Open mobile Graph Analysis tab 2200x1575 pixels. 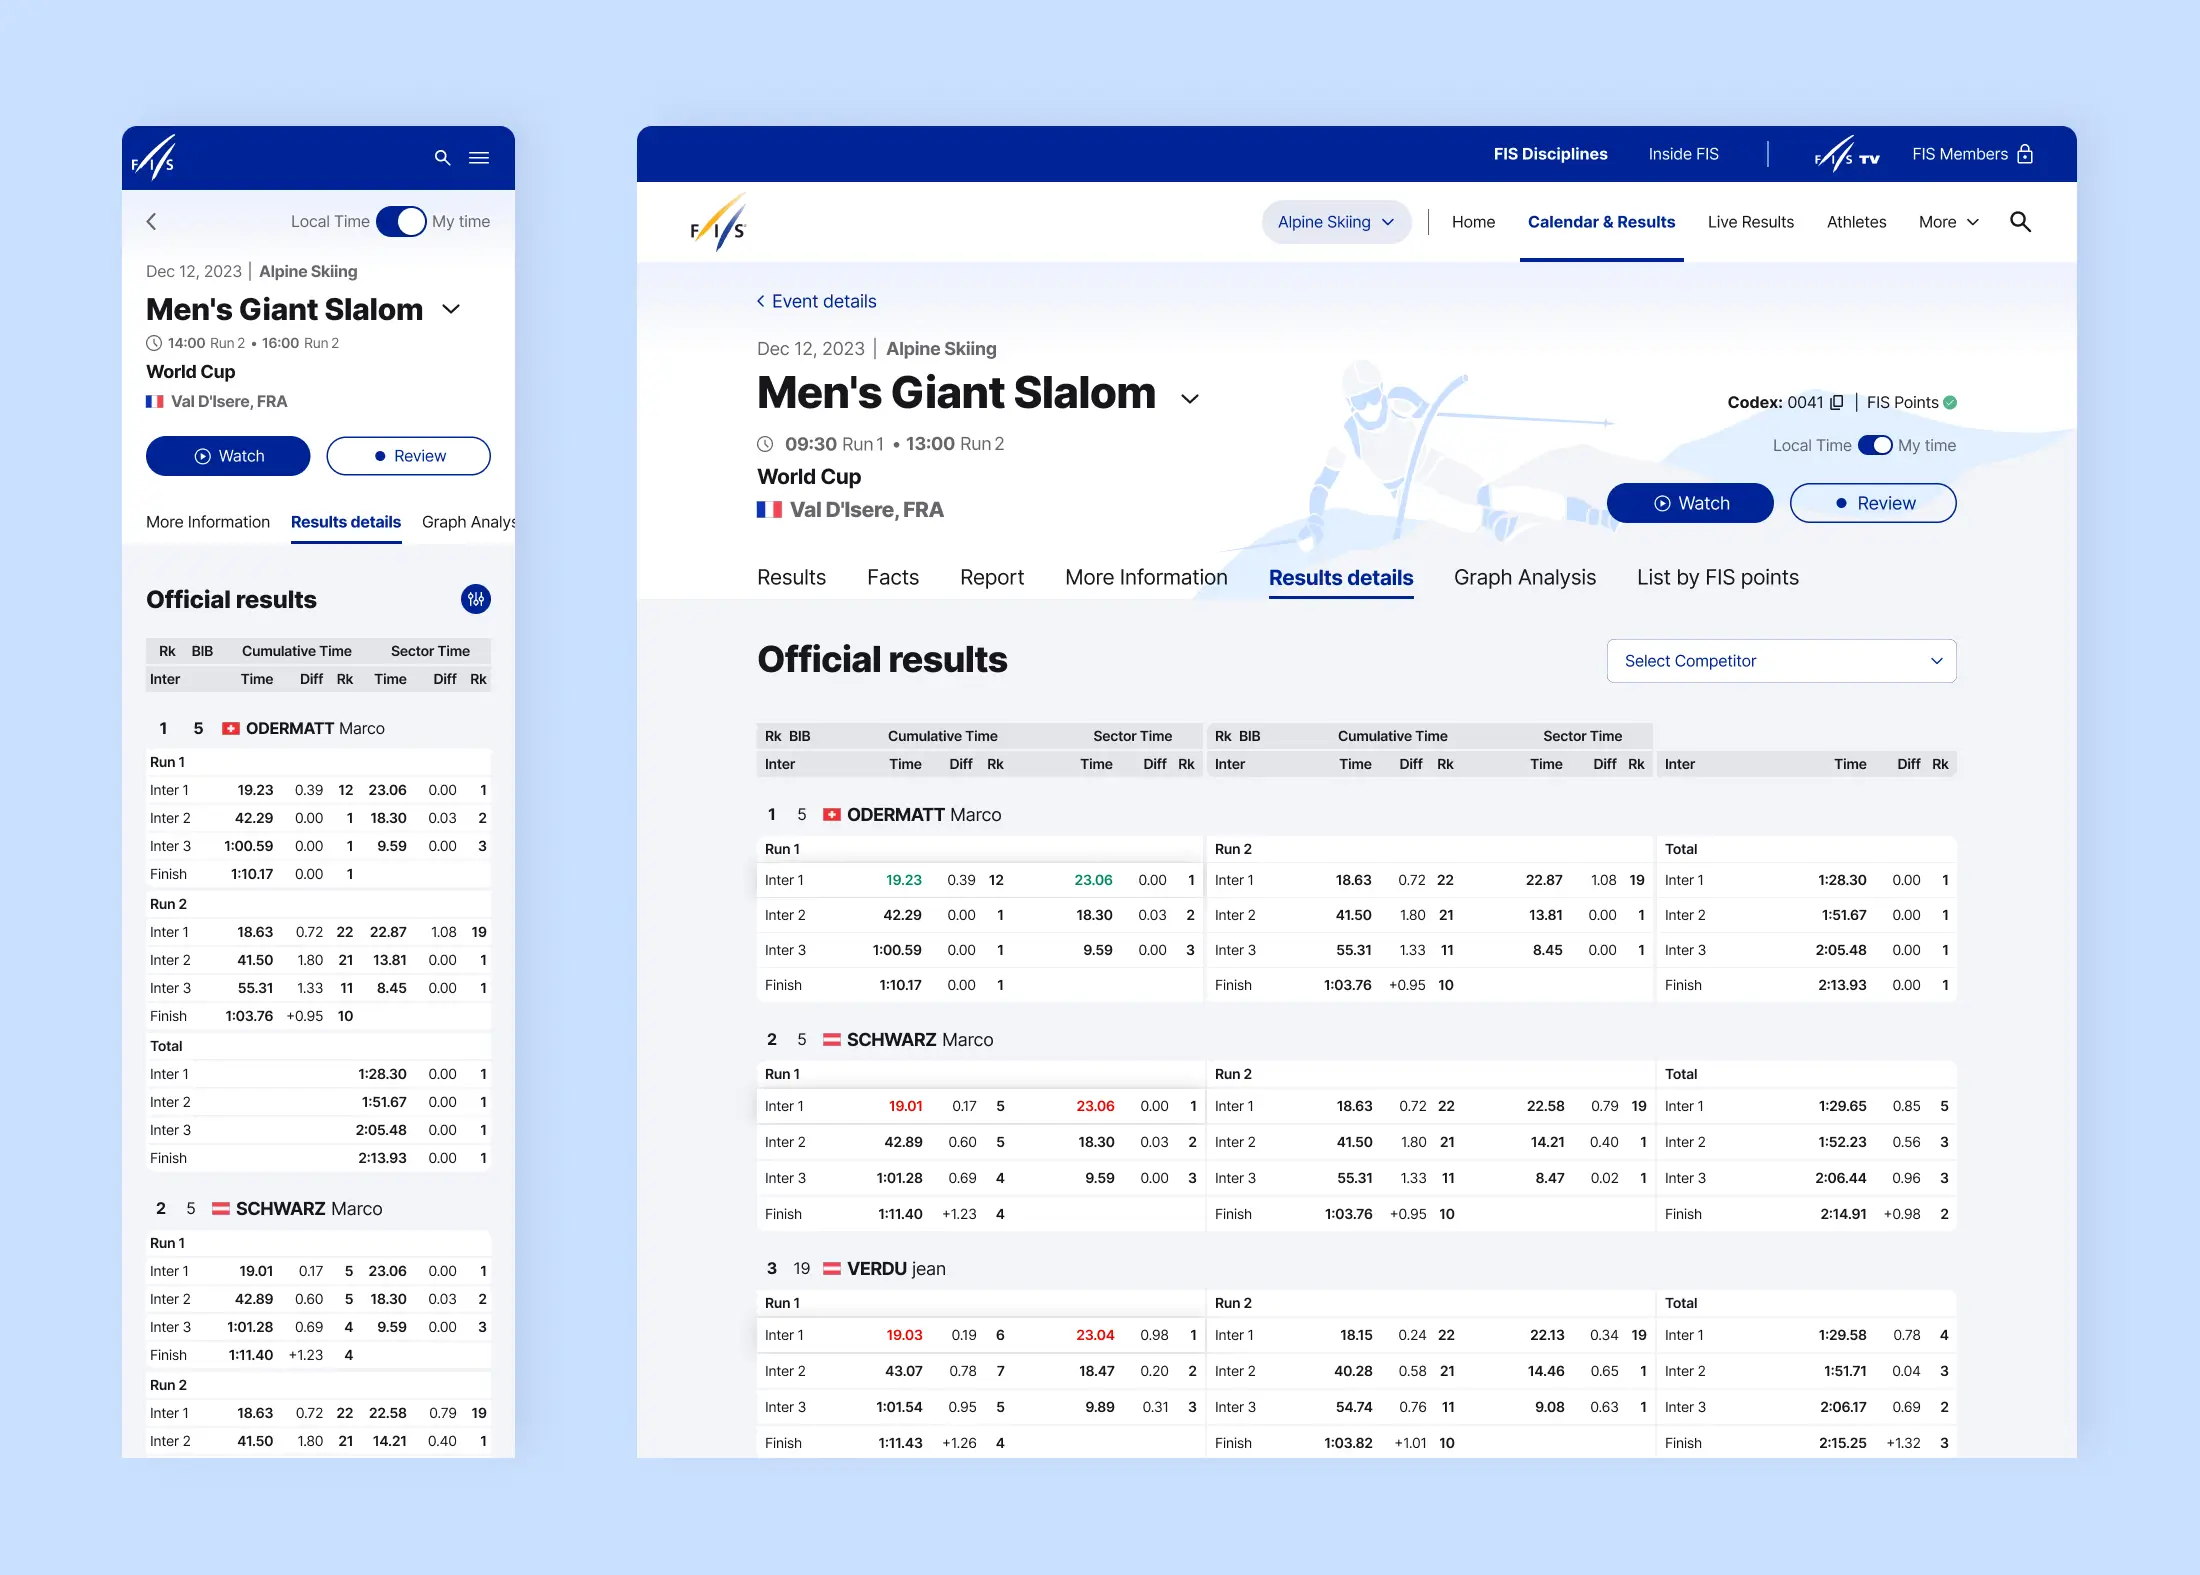[x=468, y=522]
